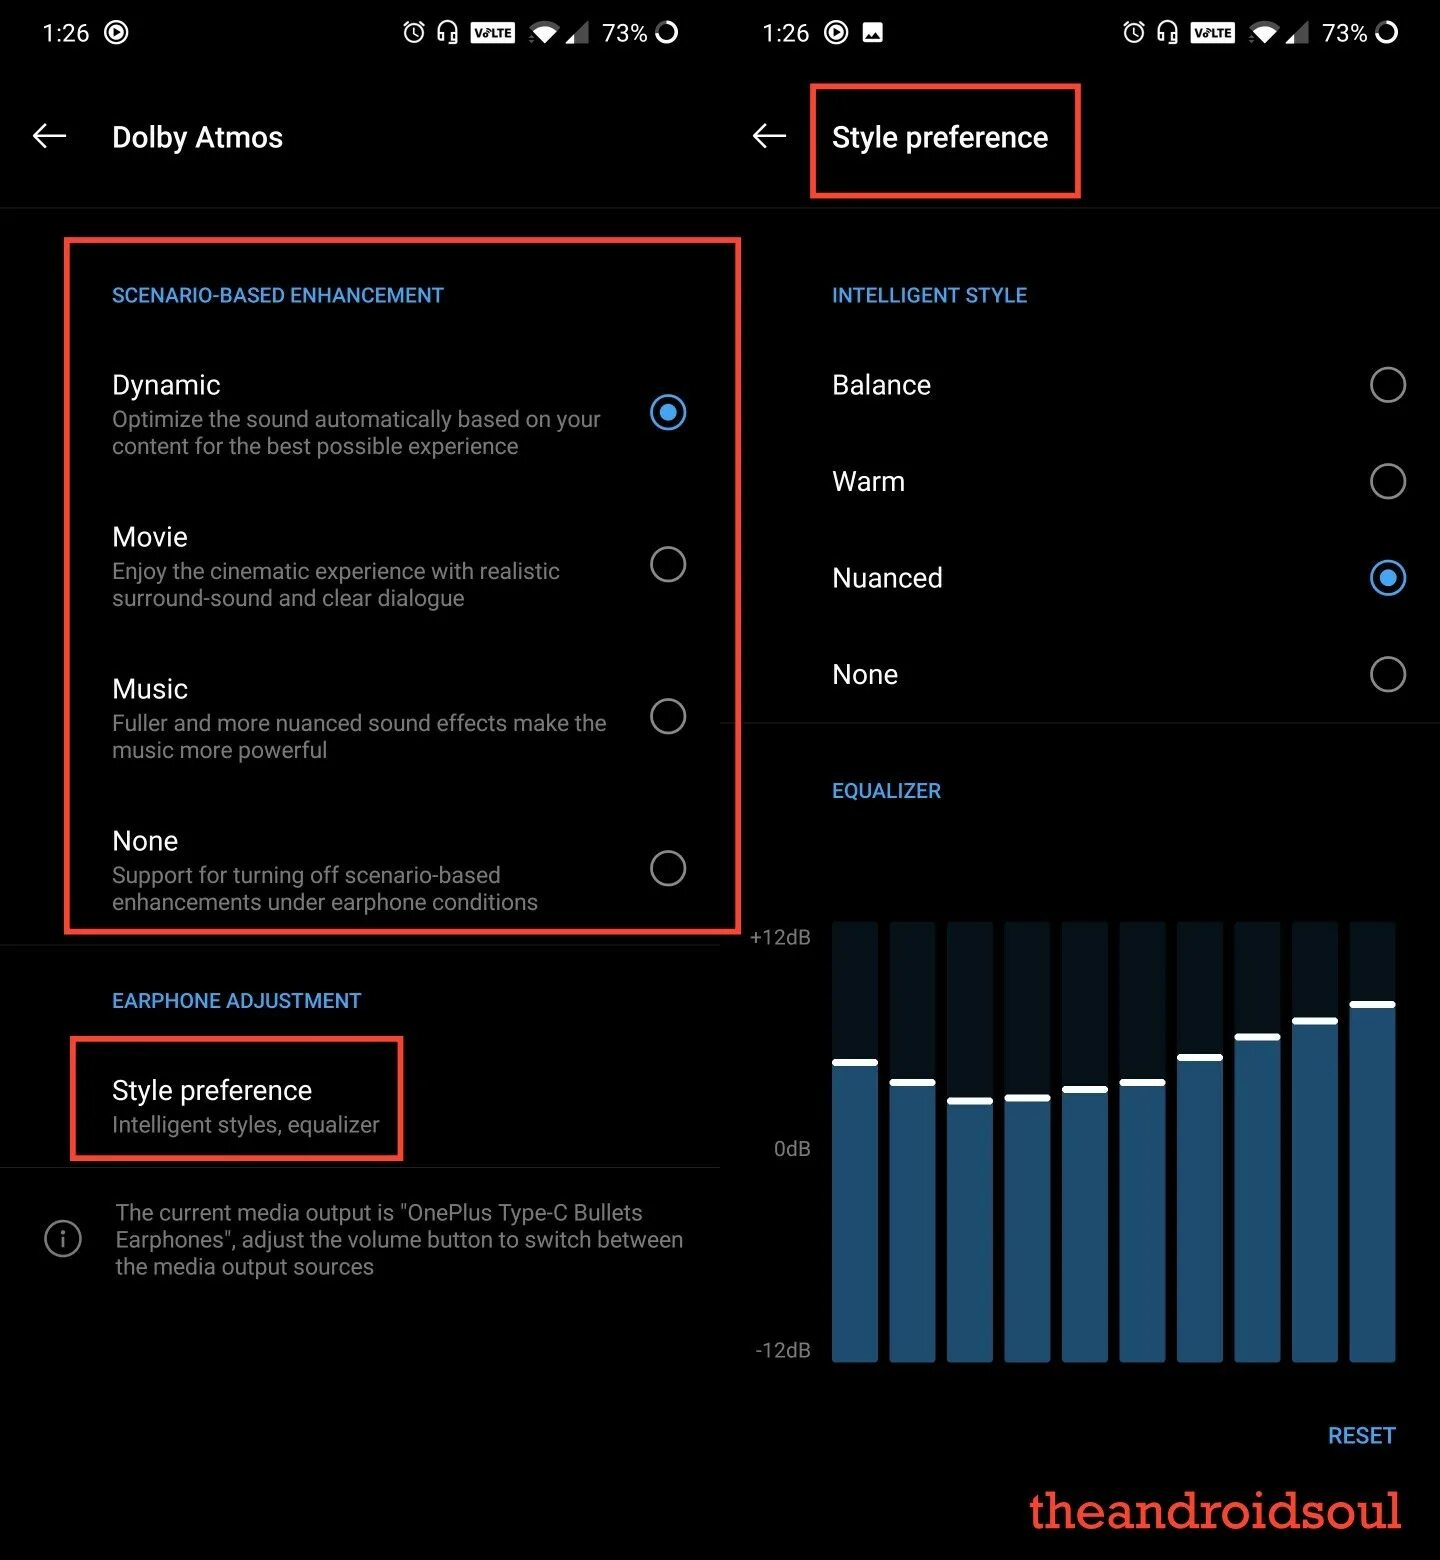
Task: Tap the battery ring icon in left status bar
Action: click(x=667, y=33)
